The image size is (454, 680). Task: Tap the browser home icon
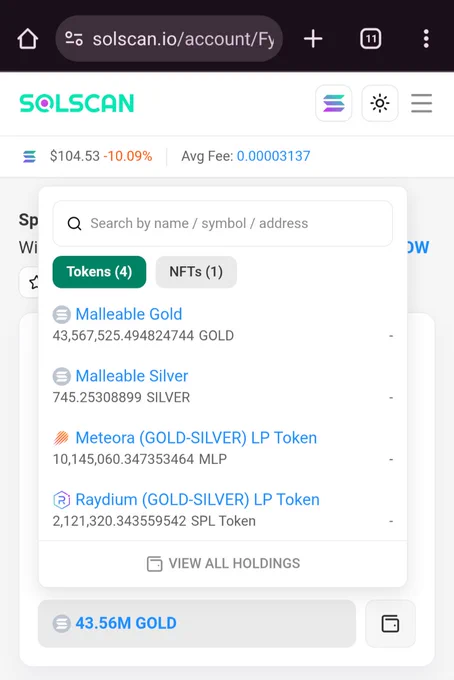tap(28, 39)
